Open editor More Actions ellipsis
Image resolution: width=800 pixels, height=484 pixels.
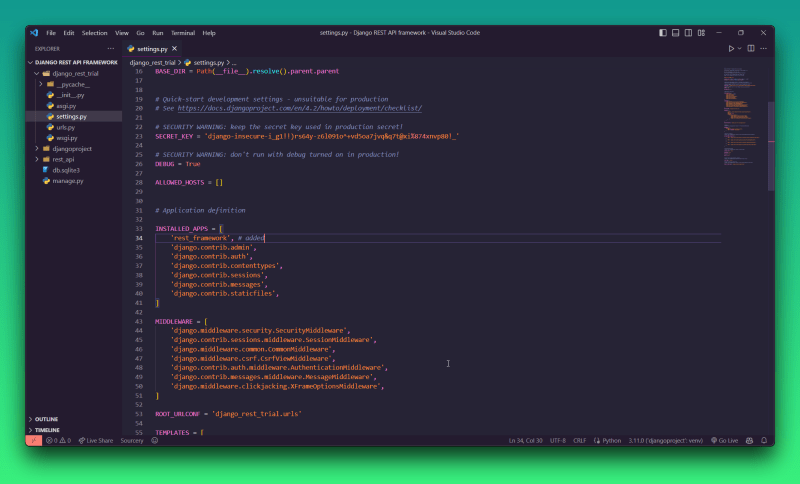tap(764, 48)
